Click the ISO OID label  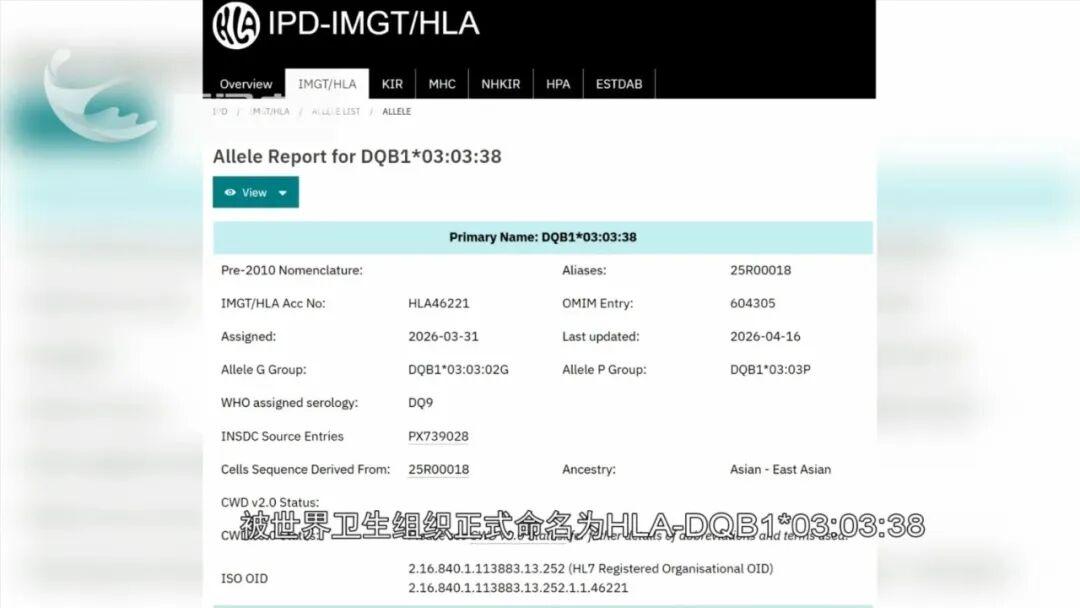click(x=245, y=578)
